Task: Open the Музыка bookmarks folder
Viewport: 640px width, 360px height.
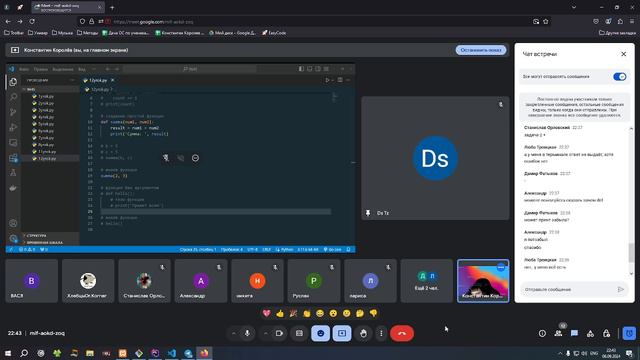Action: (62, 33)
